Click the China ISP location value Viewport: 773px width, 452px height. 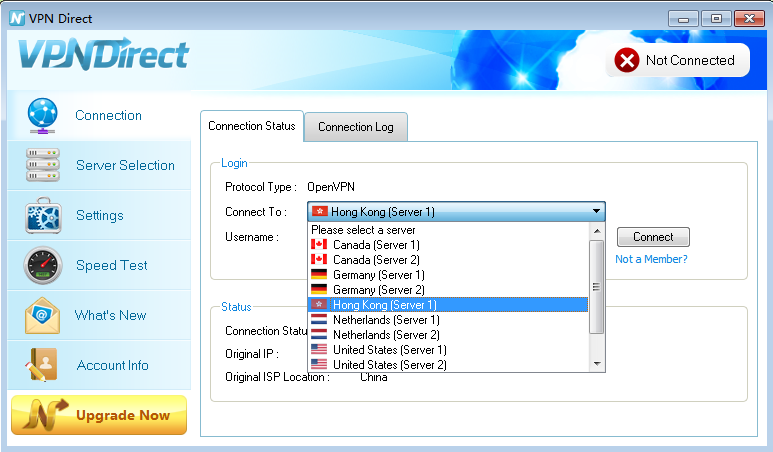(x=374, y=377)
